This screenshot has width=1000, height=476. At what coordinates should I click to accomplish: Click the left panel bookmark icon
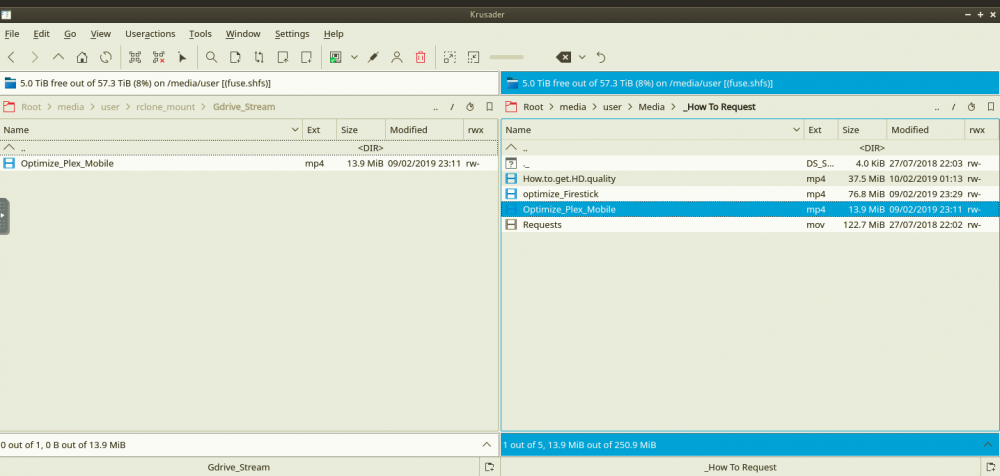(x=490, y=107)
